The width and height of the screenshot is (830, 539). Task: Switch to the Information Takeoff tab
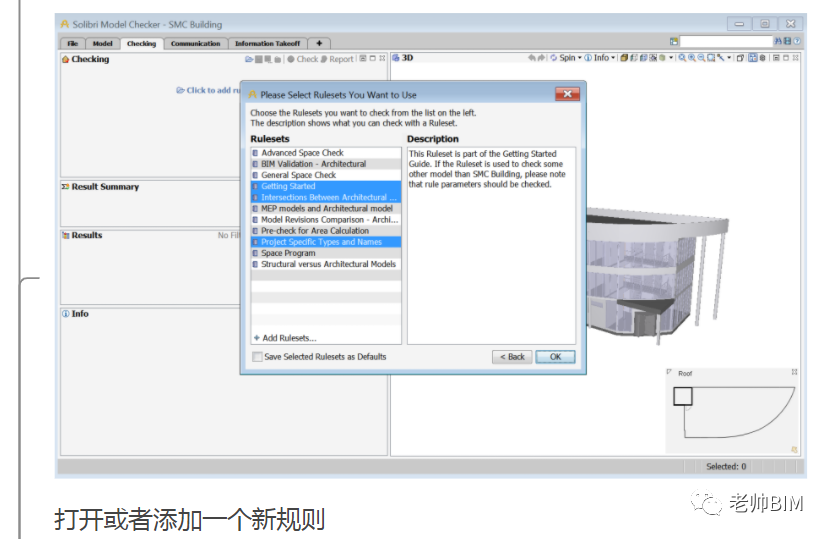[x=267, y=43]
